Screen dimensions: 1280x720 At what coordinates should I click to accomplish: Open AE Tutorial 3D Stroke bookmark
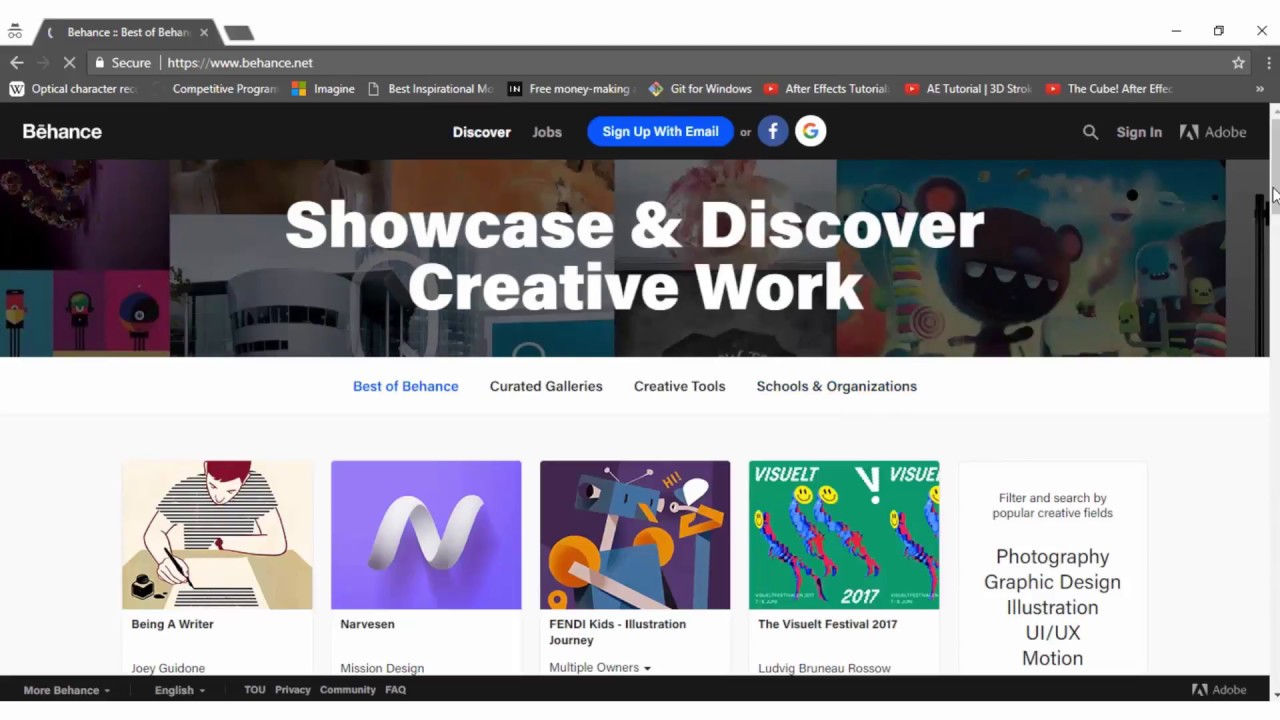[968, 89]
